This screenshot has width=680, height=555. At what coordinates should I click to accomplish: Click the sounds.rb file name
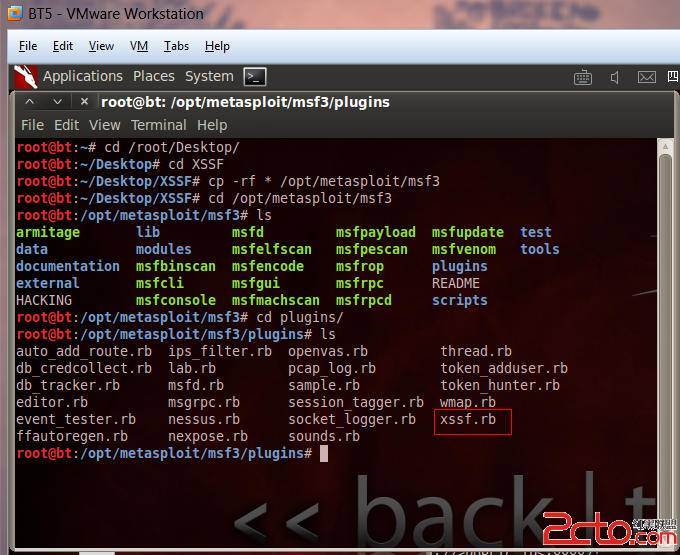tap(324, 436)
